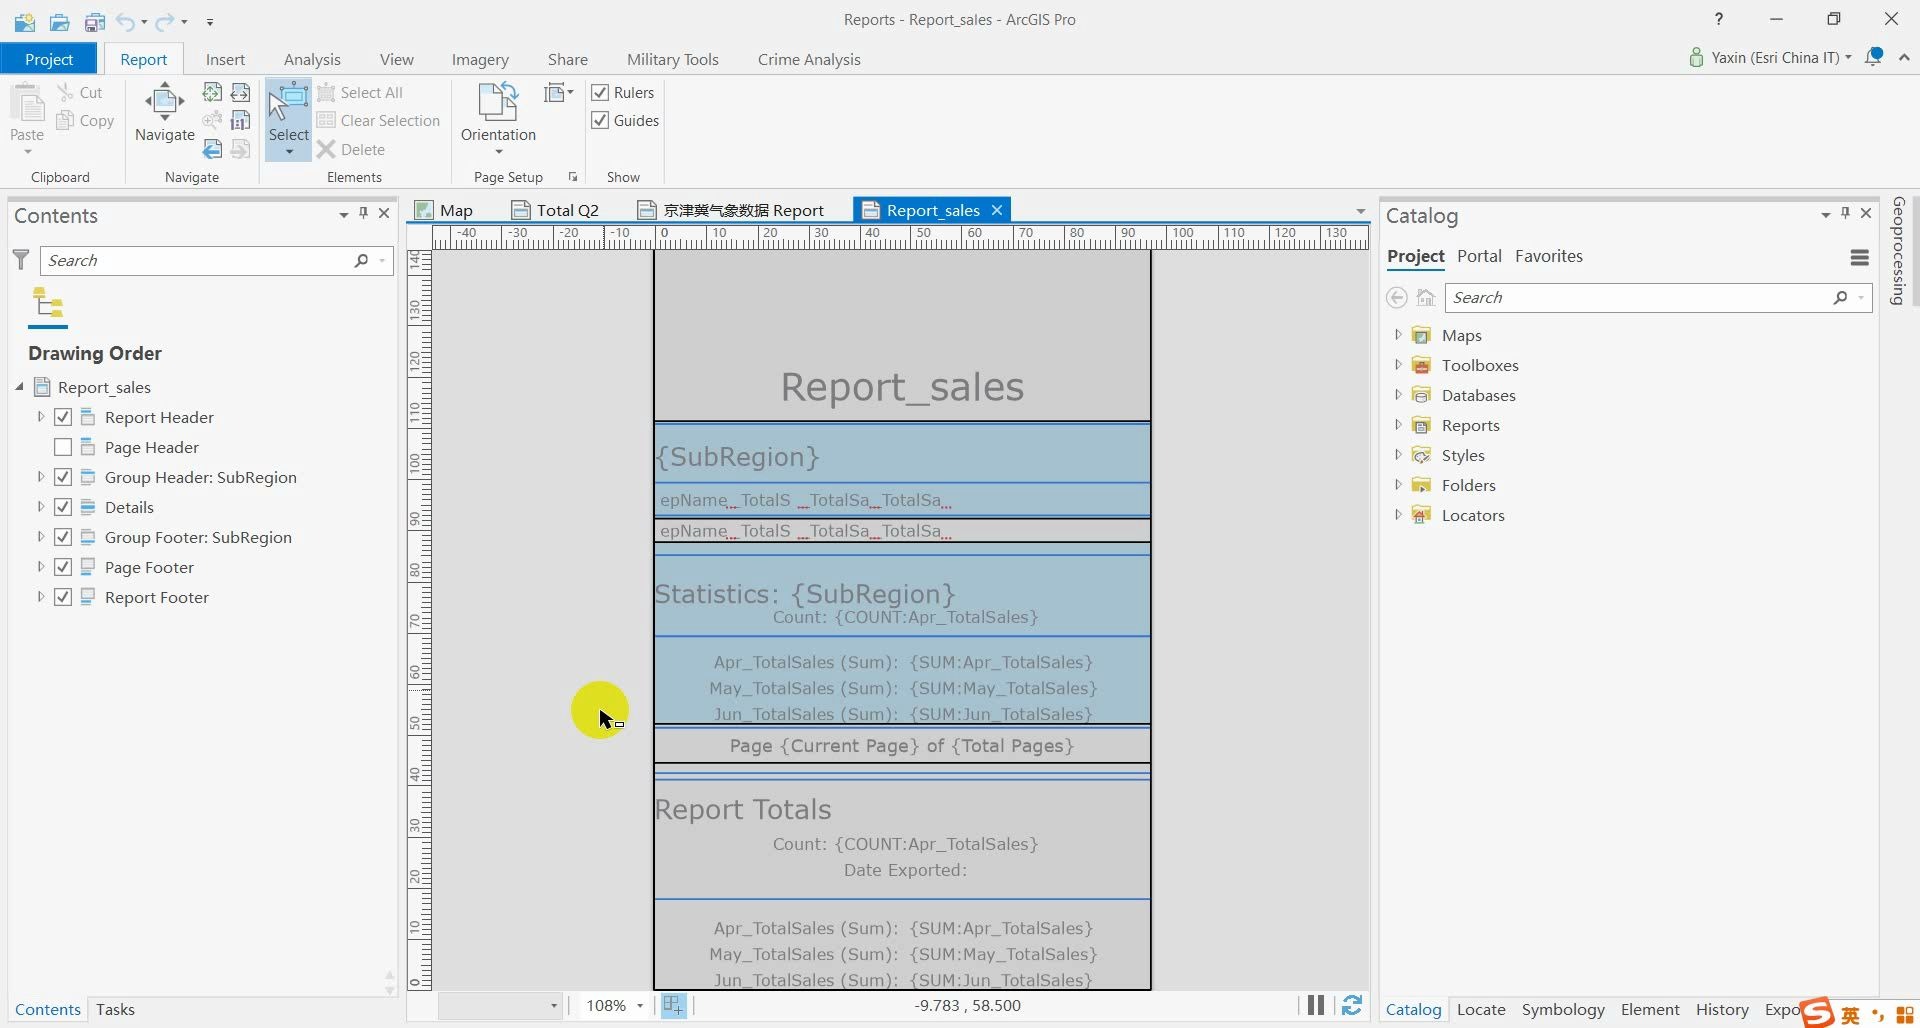
Task: Uncheck Group Footer: SubRegion checkbox
Action: 63,537
